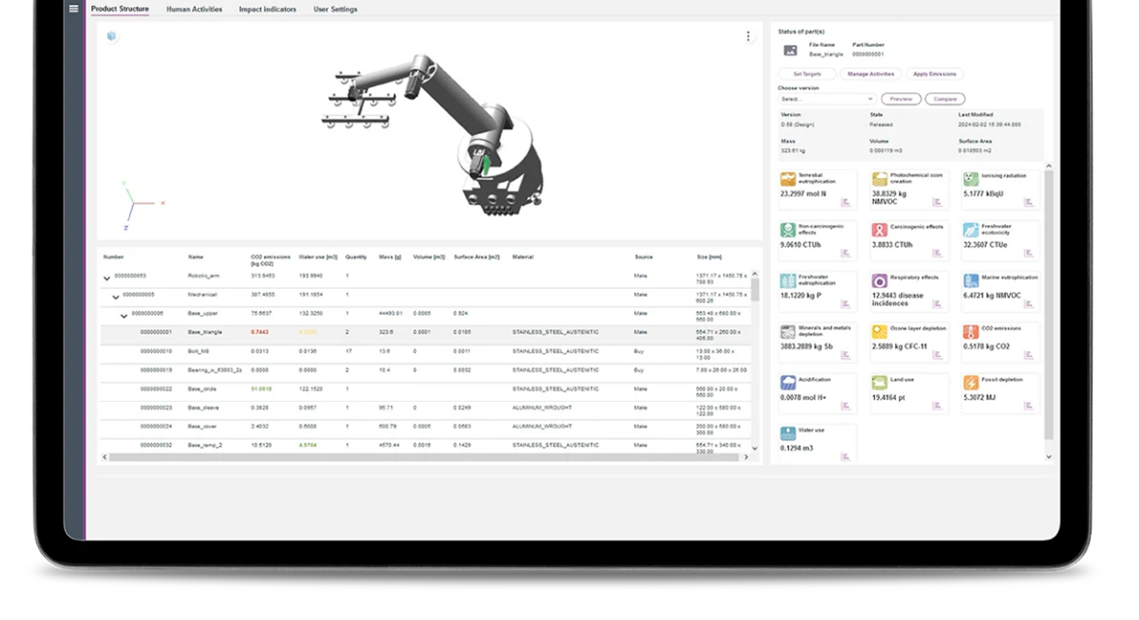Click the 3D cube view icon
The width and height of the screenshot is (1139, 620).
[112, 36]
